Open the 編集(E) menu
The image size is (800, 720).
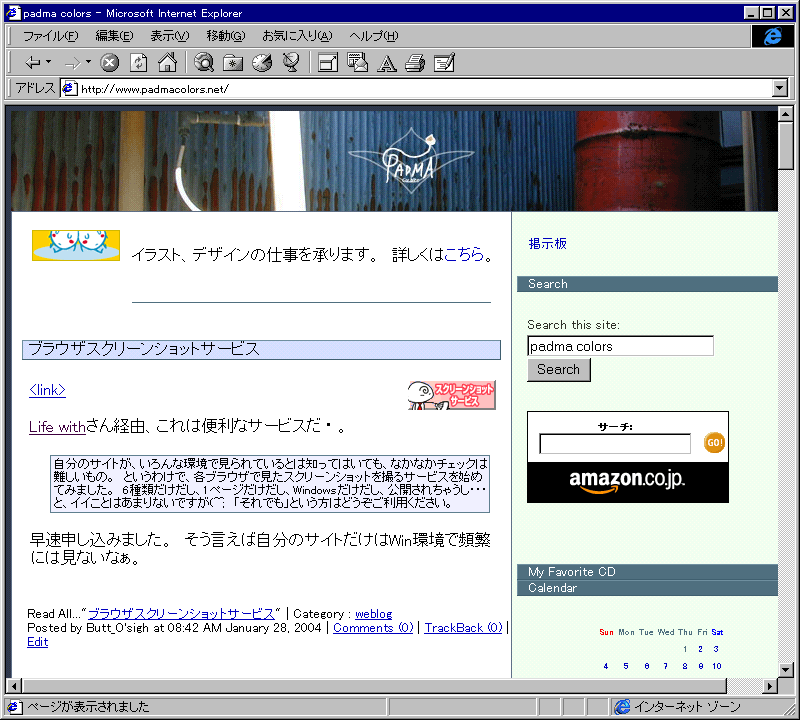coord(114,36)
